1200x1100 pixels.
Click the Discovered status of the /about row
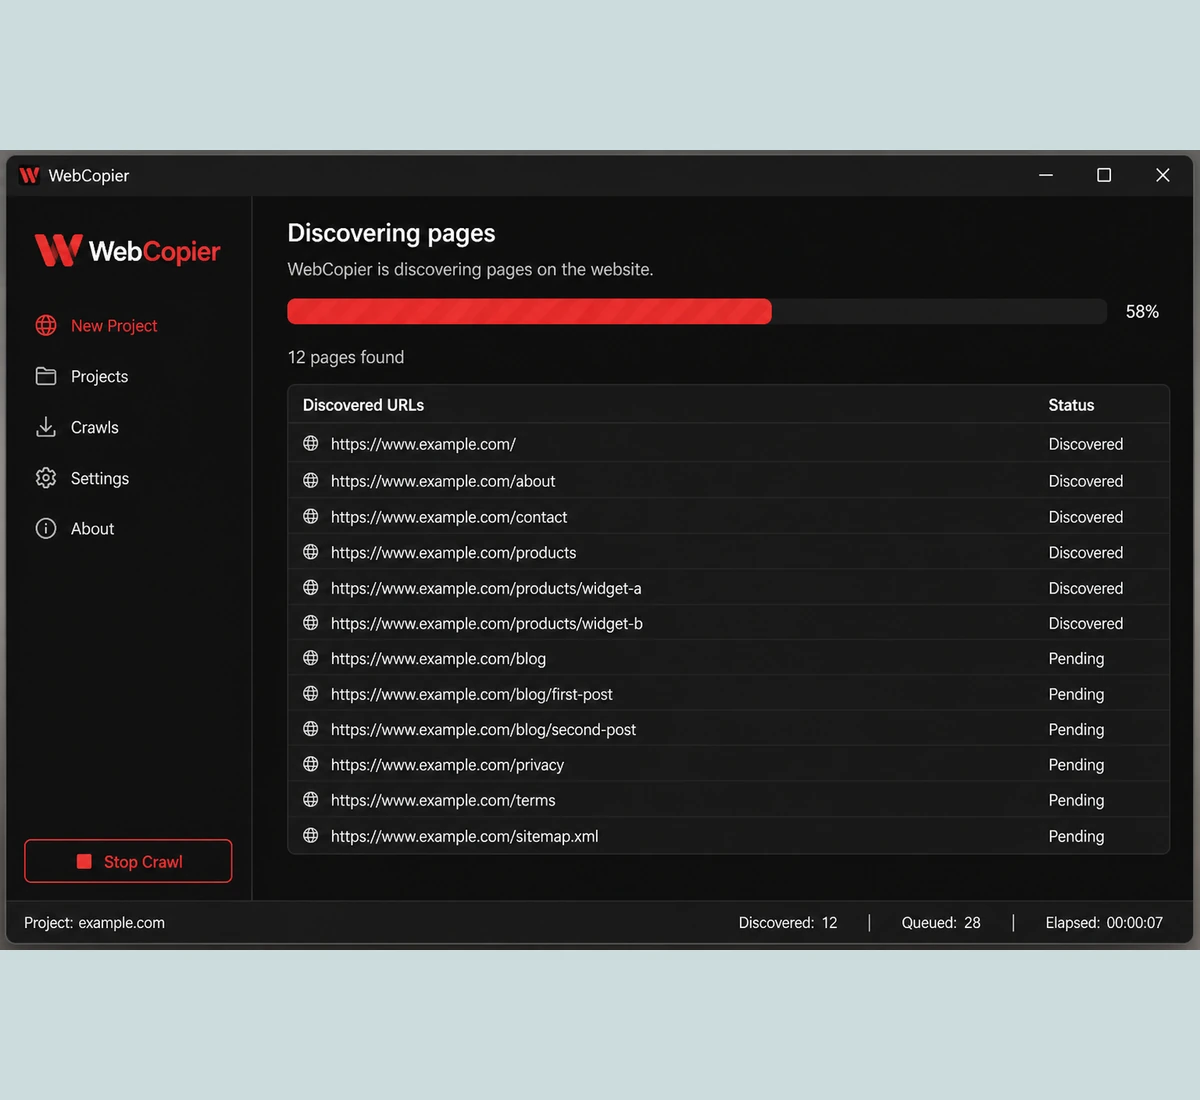[1086, 481]
